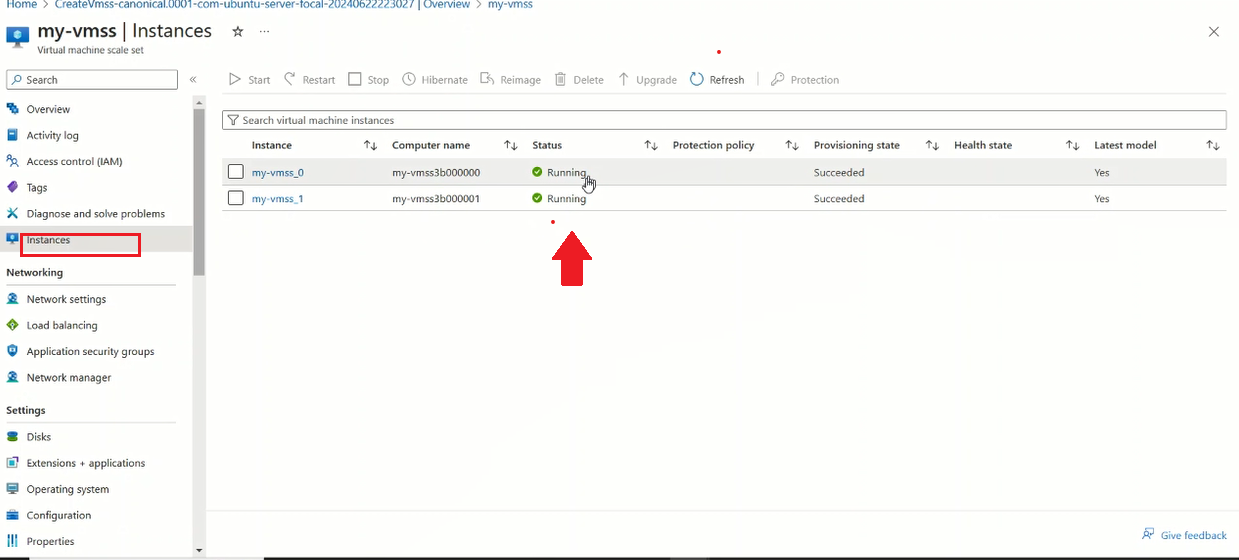The width and height of the screenshot is (1239, 560).
Task: Click the Load balancing icon
Action: pos(13,325)
